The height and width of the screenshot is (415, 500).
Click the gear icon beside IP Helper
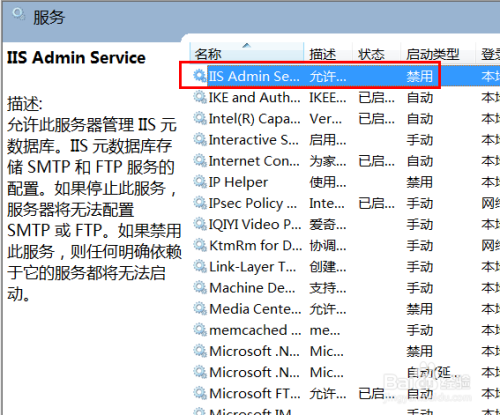pos(200,182)
